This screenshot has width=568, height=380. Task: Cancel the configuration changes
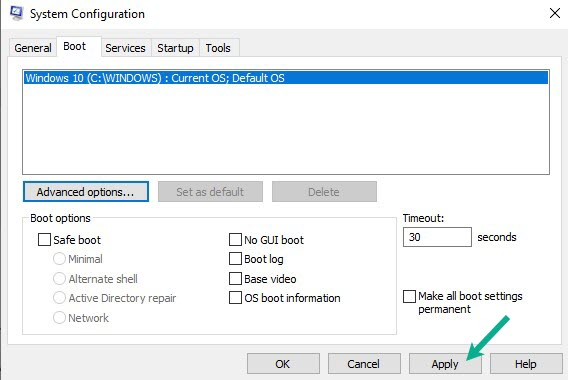coord(364,363)
